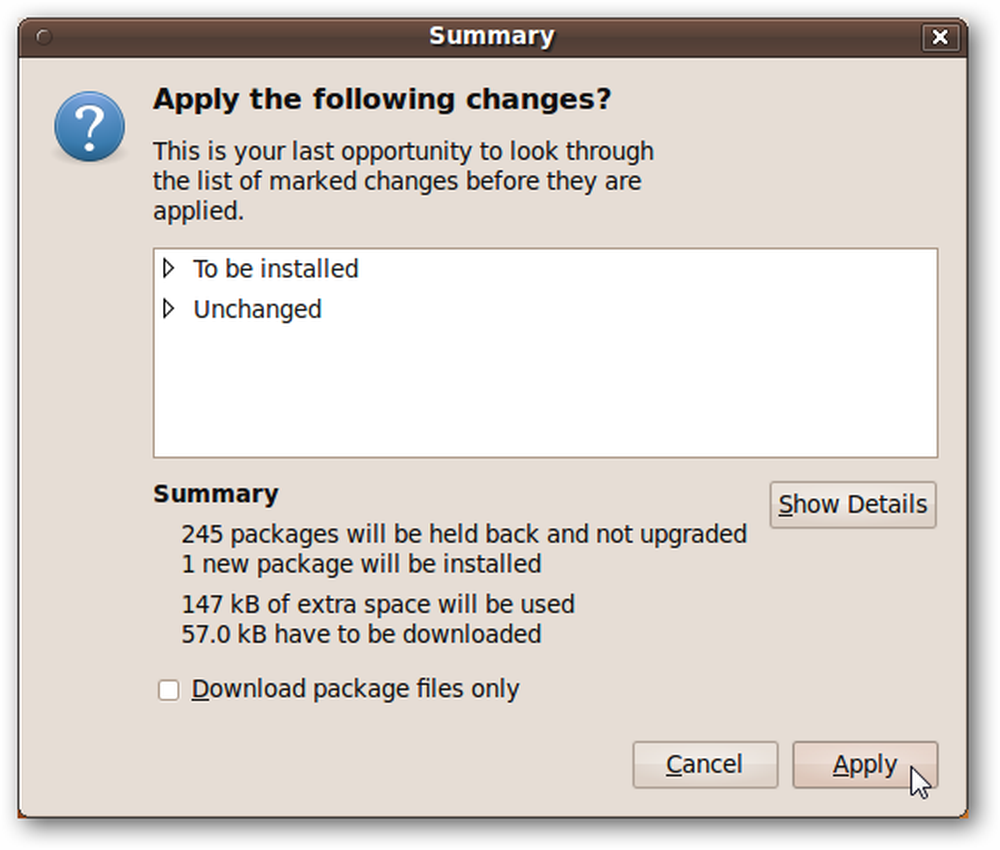Open Show Details view

click(x=853, y=504)
